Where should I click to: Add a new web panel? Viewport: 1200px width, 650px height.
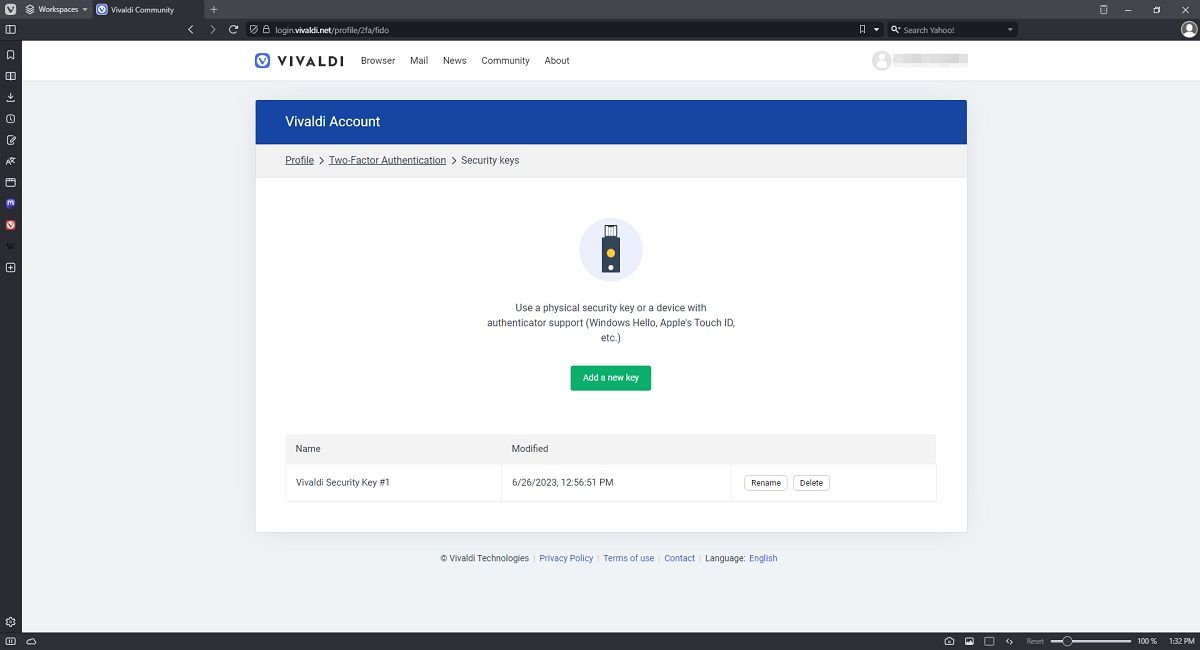click(x=10, y=267)
